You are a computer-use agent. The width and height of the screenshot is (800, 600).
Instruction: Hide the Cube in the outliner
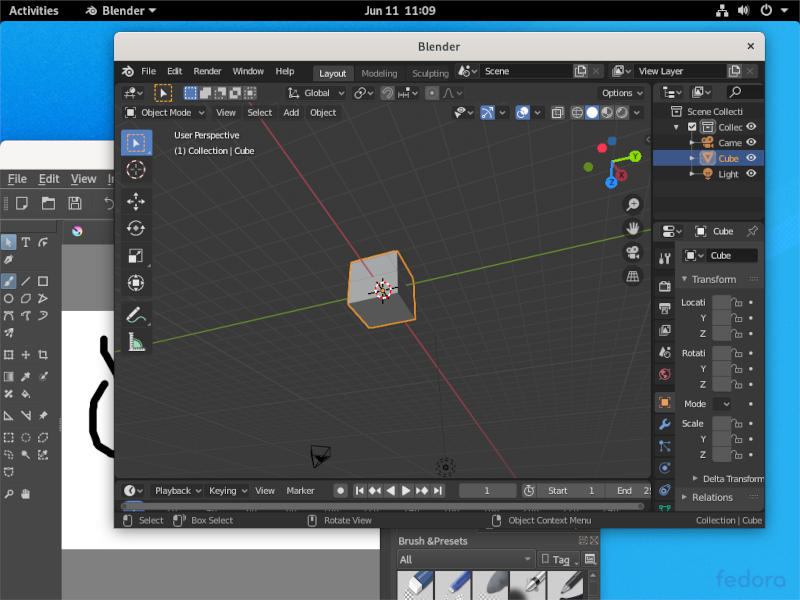click(751, 158)
